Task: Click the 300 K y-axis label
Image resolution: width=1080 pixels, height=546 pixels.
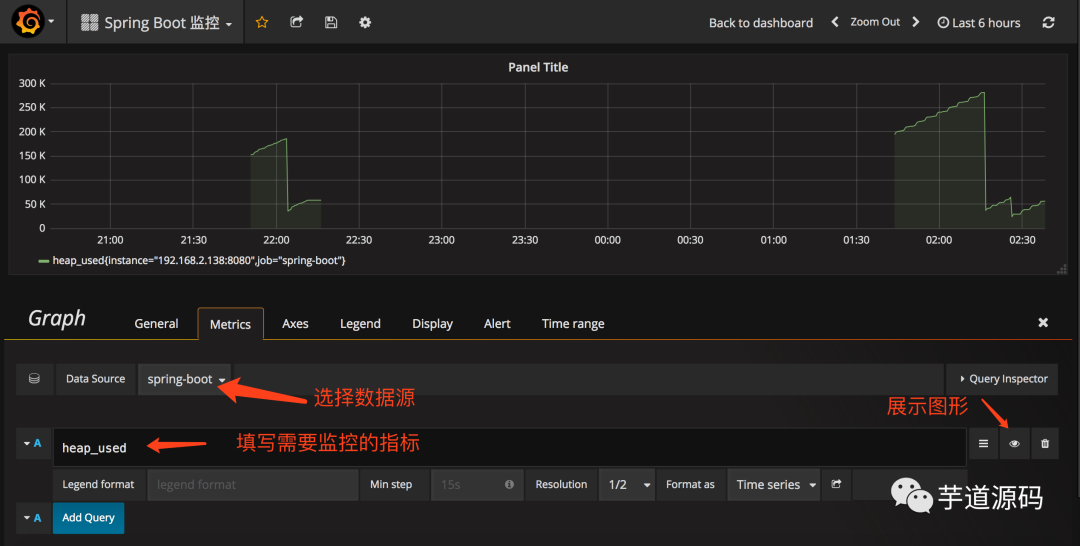Action: coord(32,83)
